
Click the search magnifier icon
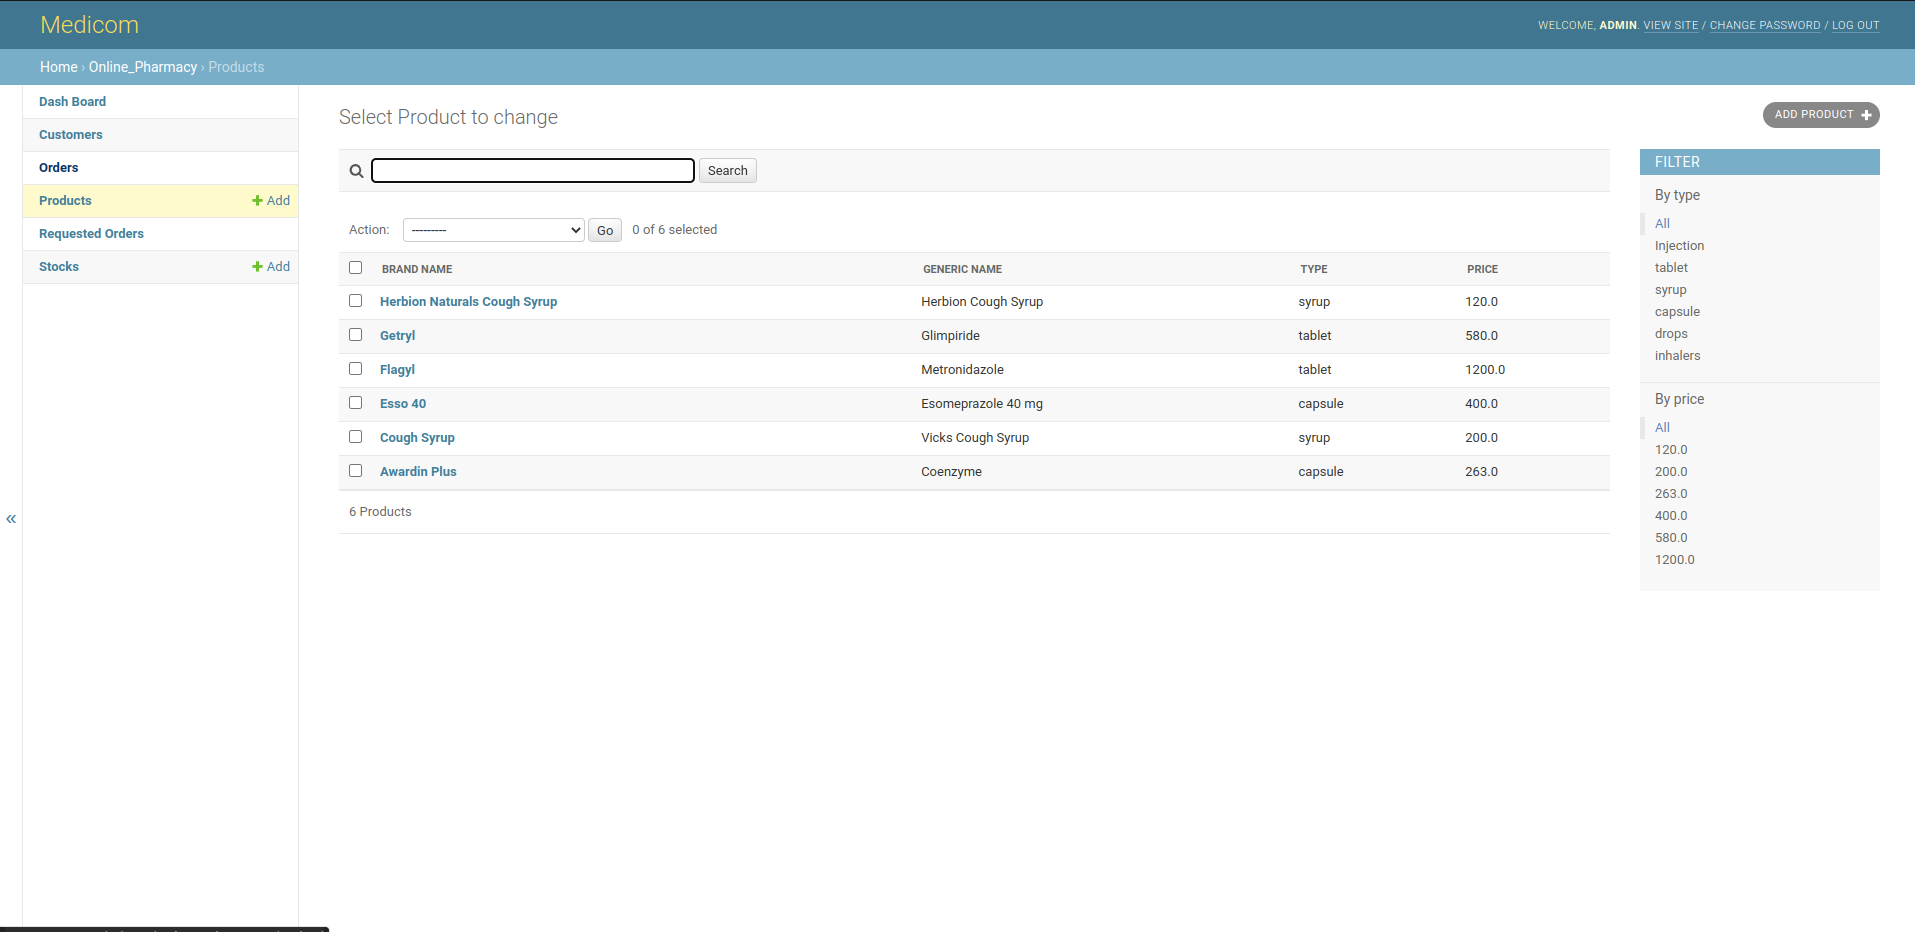[x=356, y=171]
